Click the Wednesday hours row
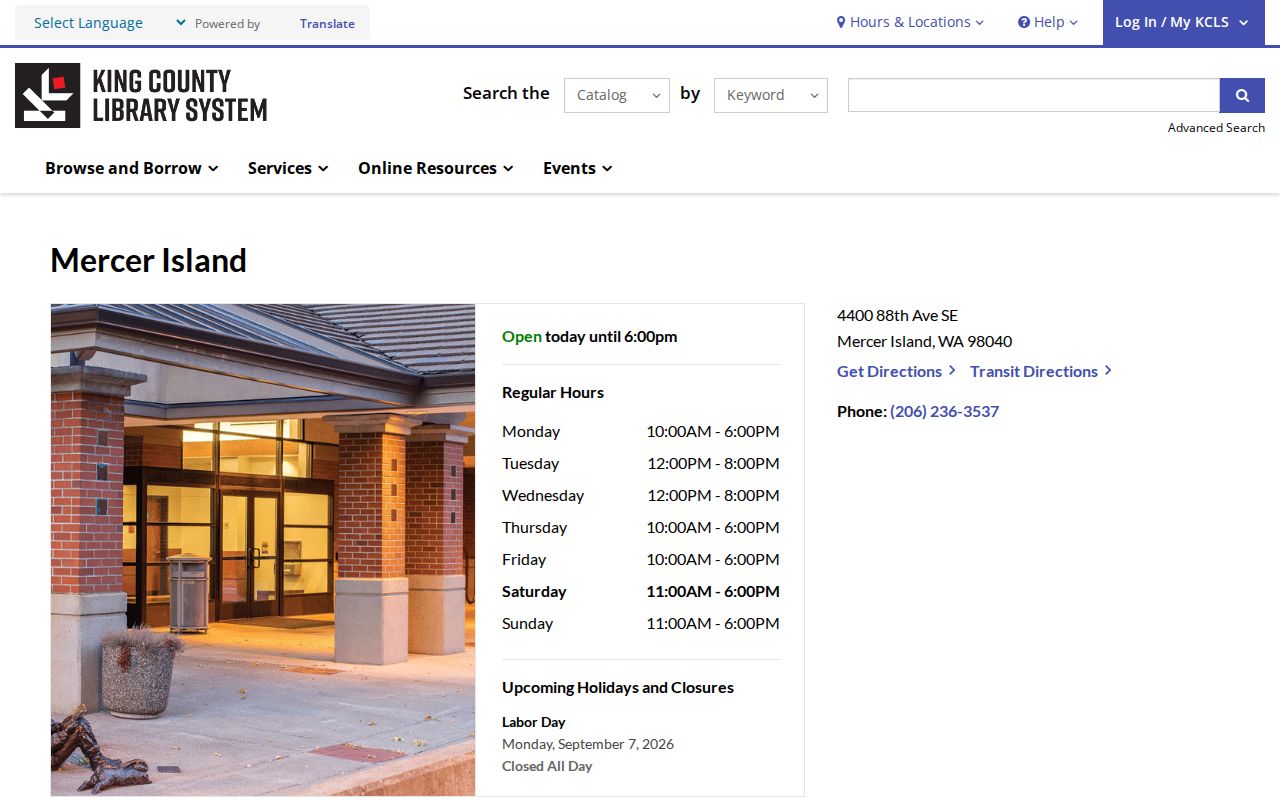The image size is (1280, 800). click(641, 495)
